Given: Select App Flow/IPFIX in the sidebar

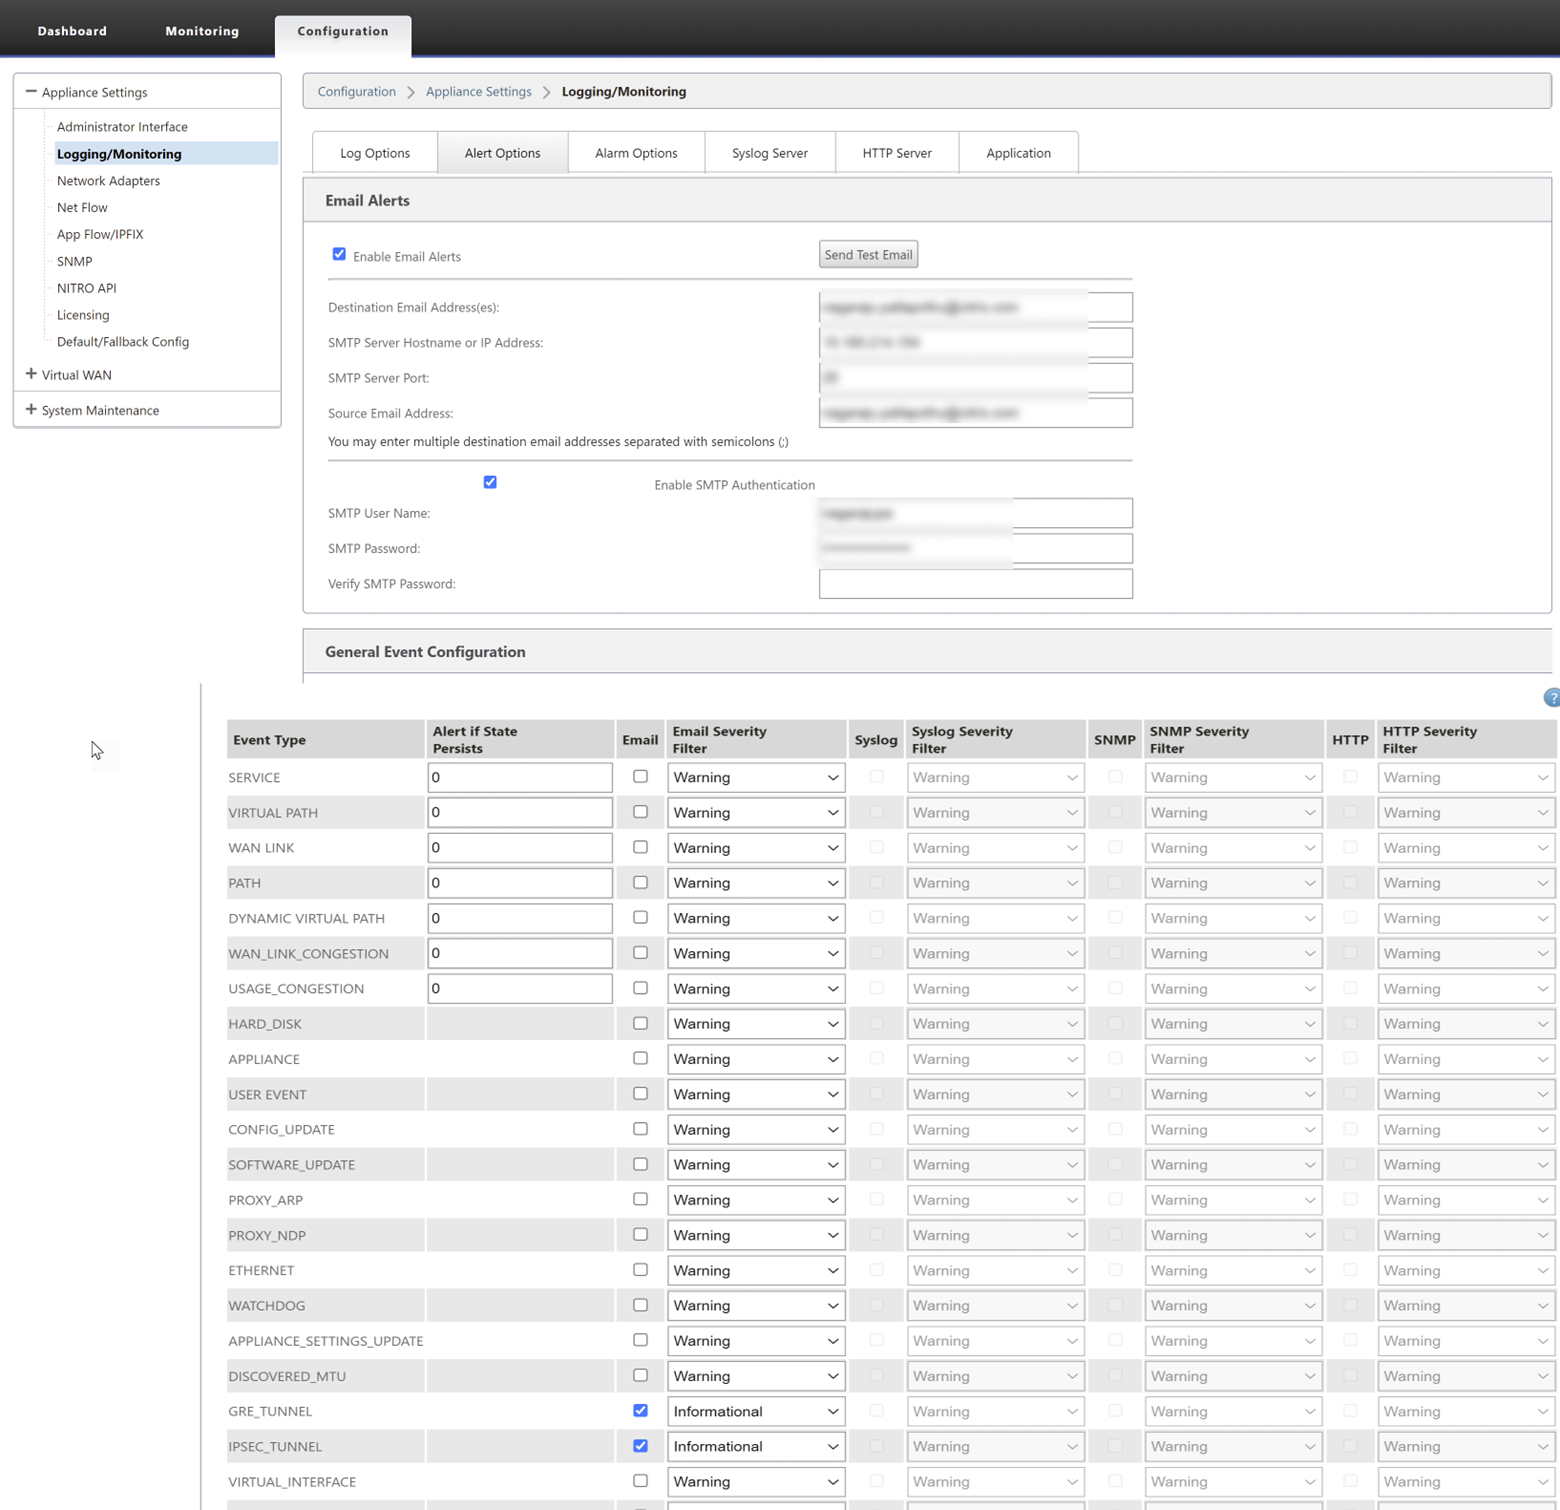Looking at the screenshot, I should click(x=100, y=234).
